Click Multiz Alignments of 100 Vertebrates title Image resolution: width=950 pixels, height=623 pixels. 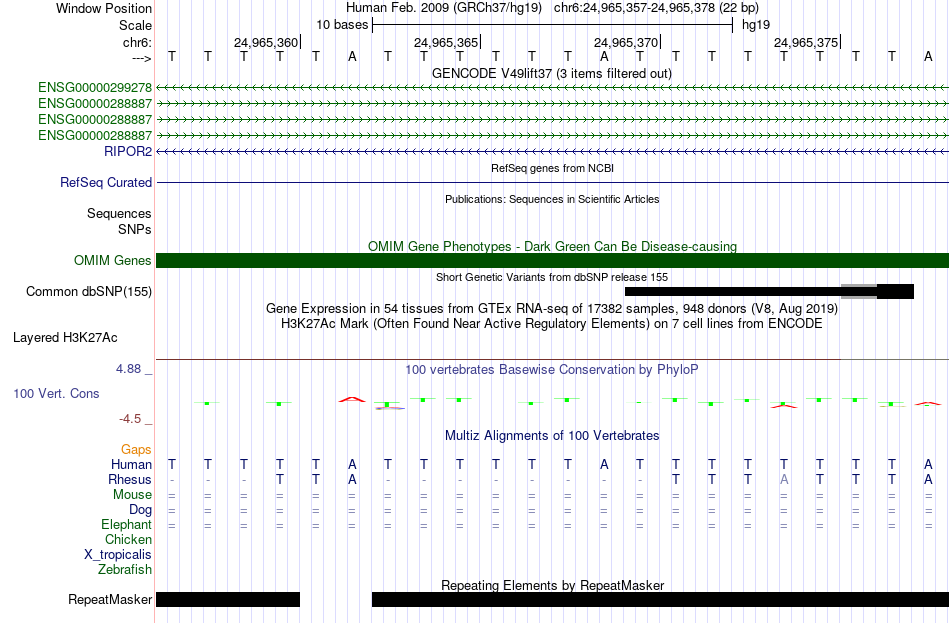click(x=552, y=436)
